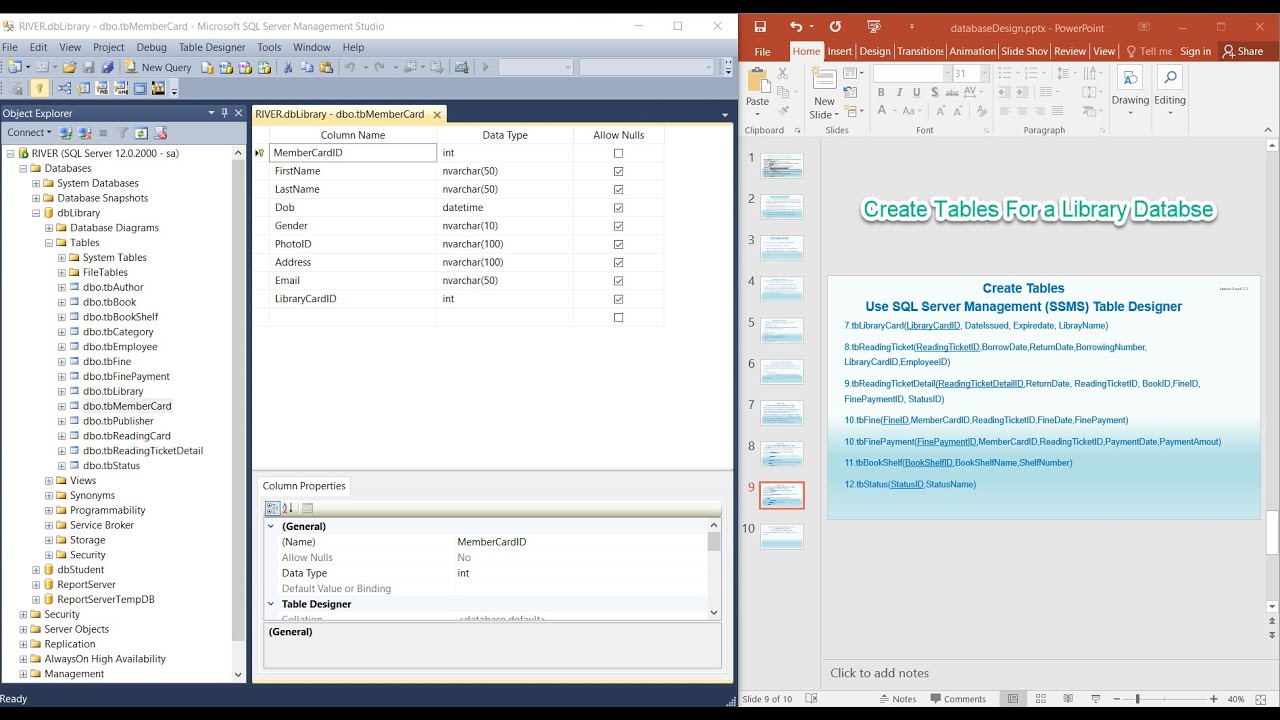The width and height of the screenshot is (1280, 720).
Task: Click the Start From Beginning slideshow icon in PowerPoint
Action: point(874,26)
